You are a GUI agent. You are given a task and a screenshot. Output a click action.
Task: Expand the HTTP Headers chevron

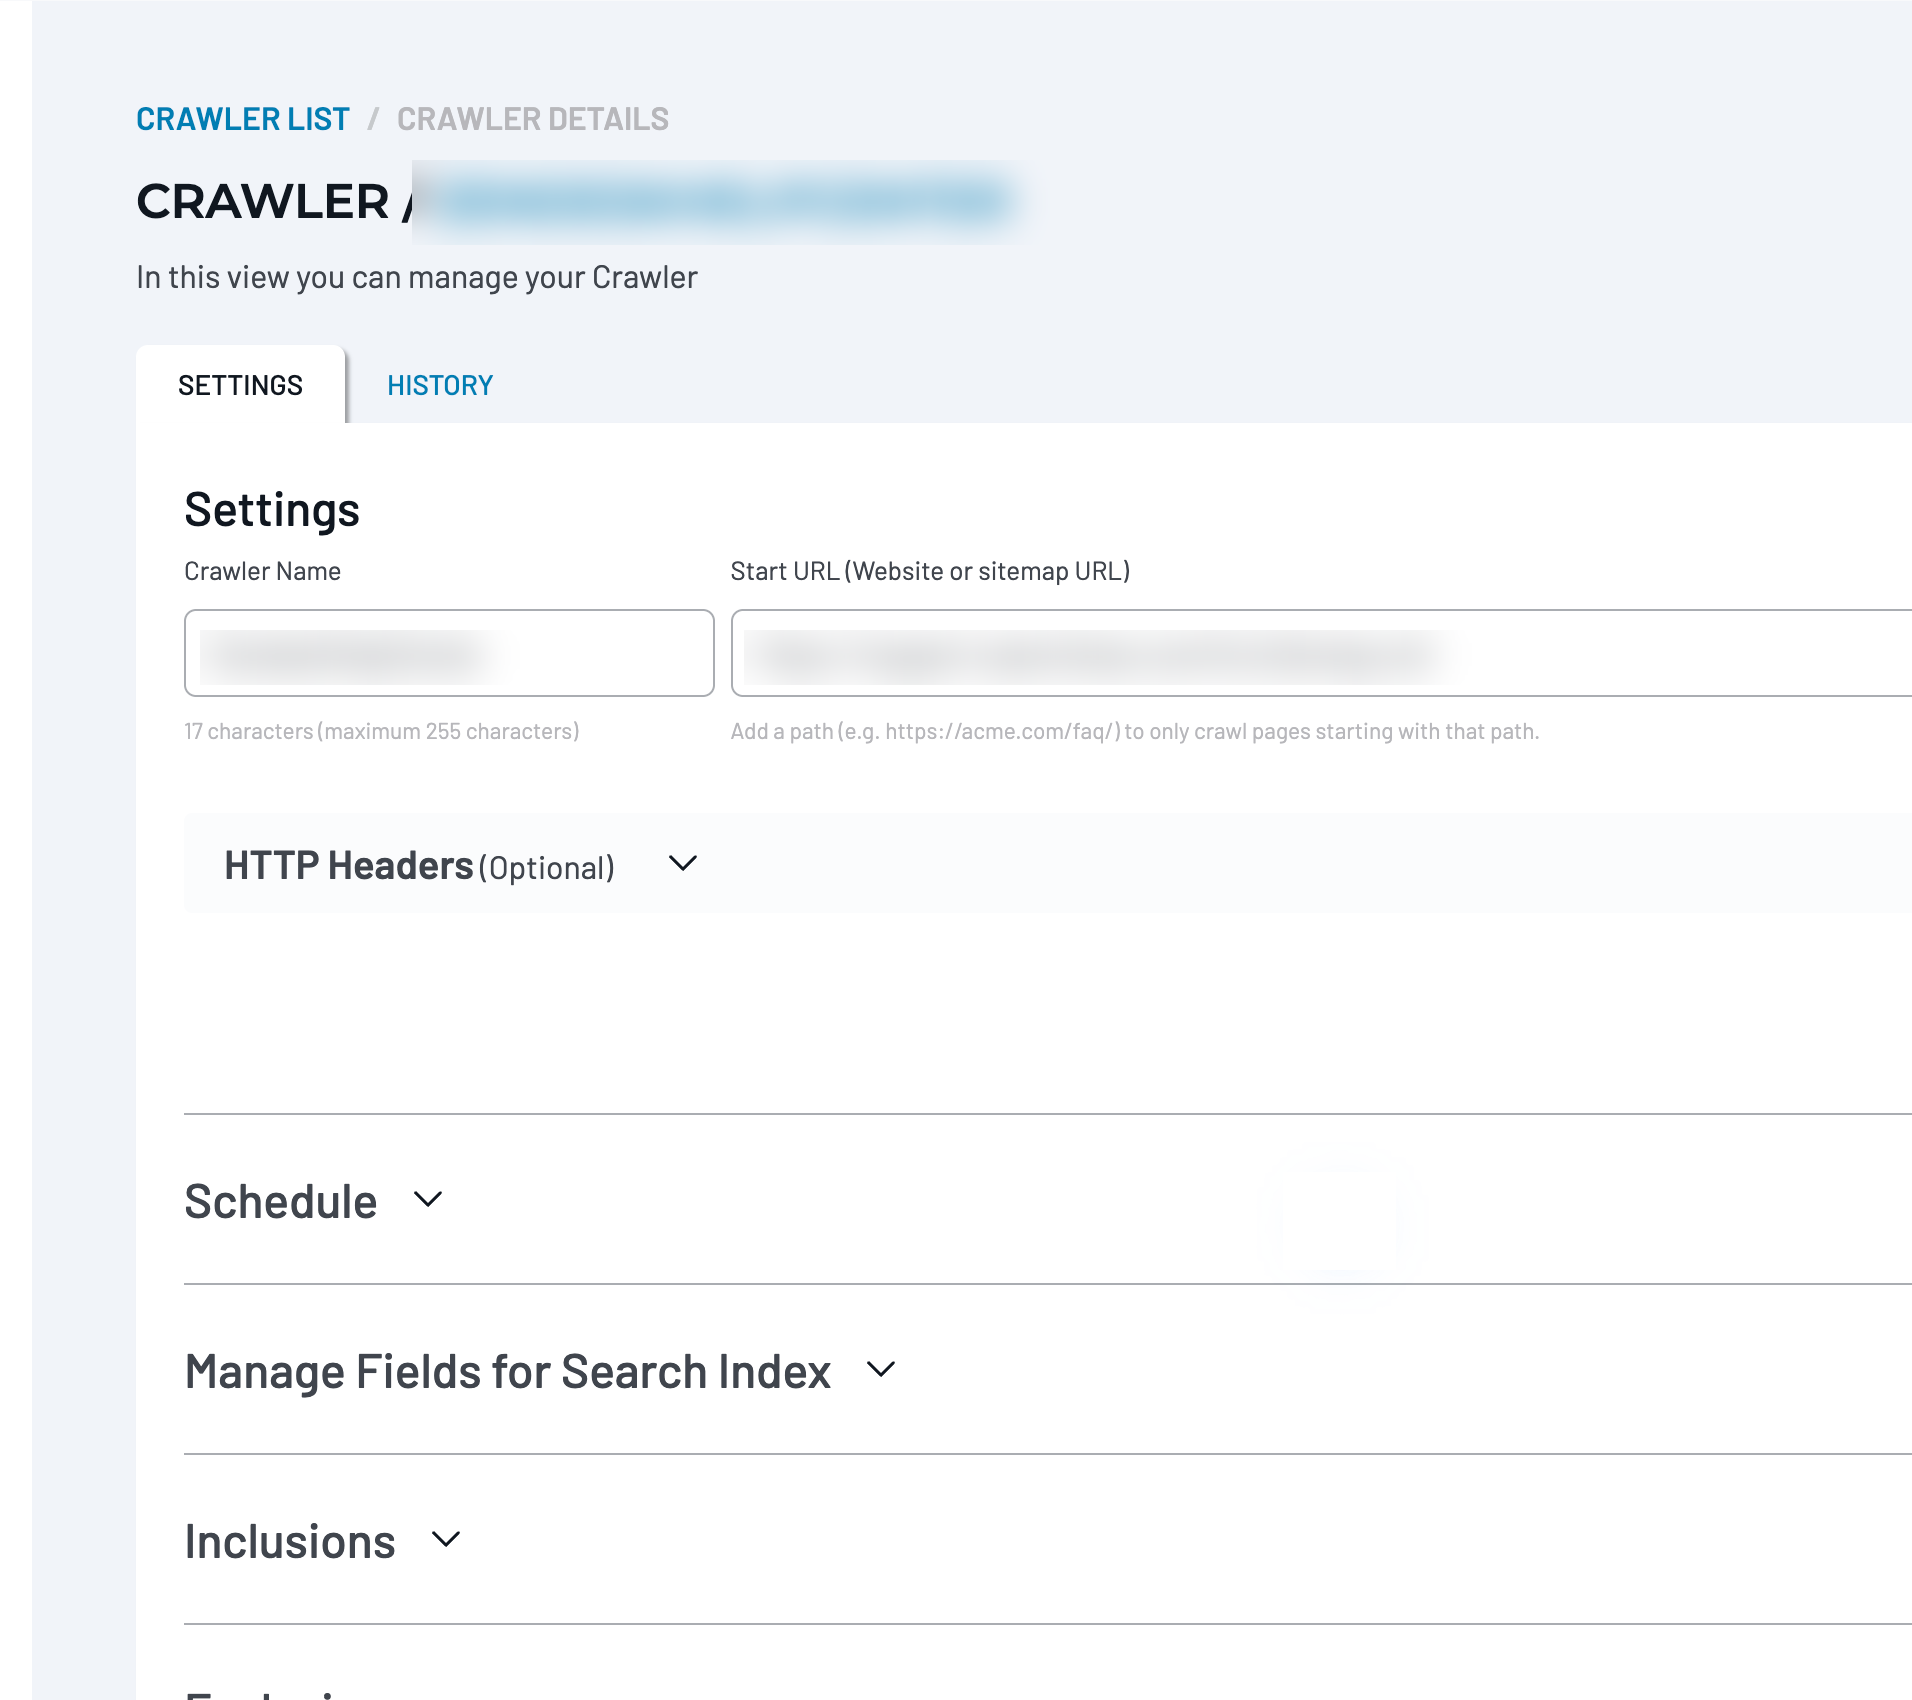[683, 863]
